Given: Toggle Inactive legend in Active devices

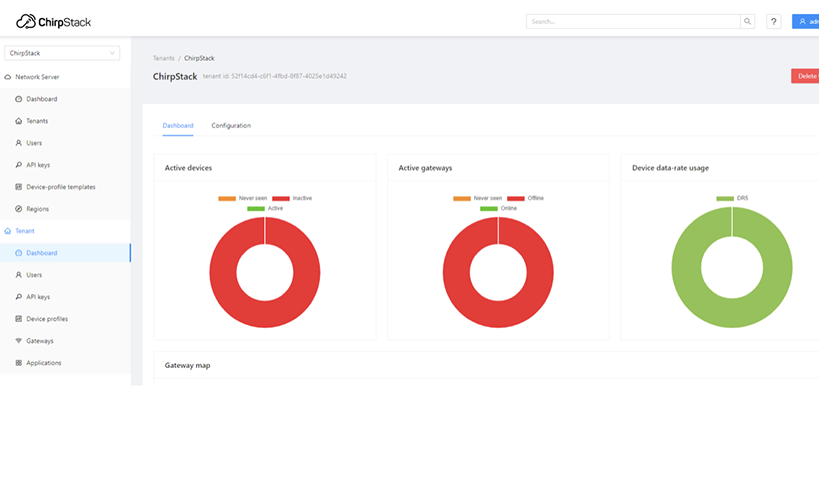Looking at the screenshot, I should pos(291,198).
